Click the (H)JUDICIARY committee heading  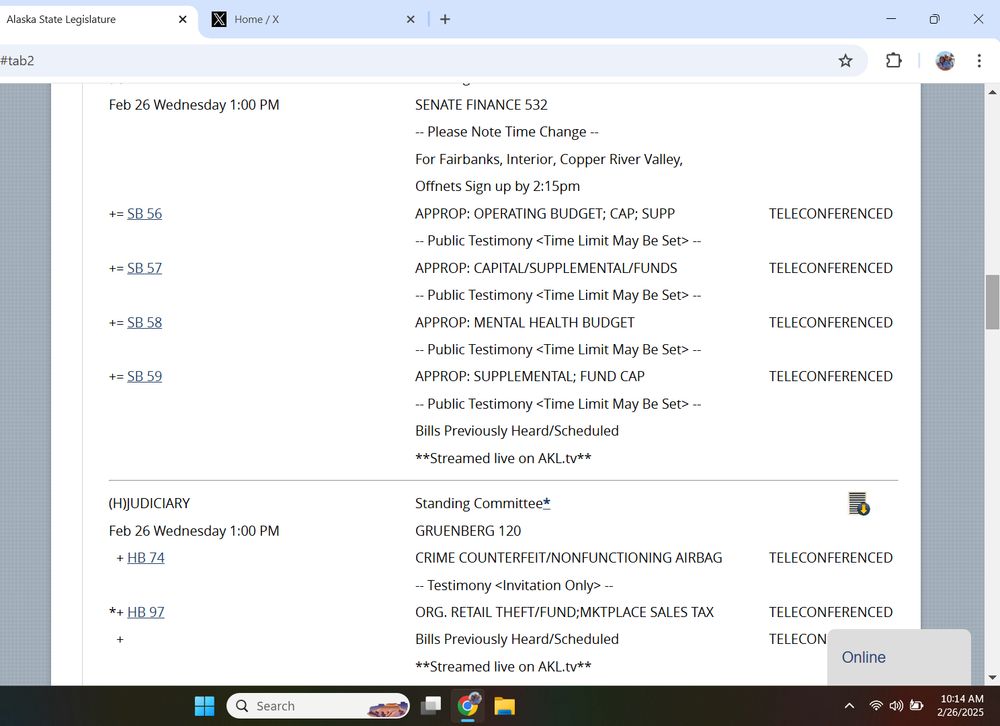(149, 503)
